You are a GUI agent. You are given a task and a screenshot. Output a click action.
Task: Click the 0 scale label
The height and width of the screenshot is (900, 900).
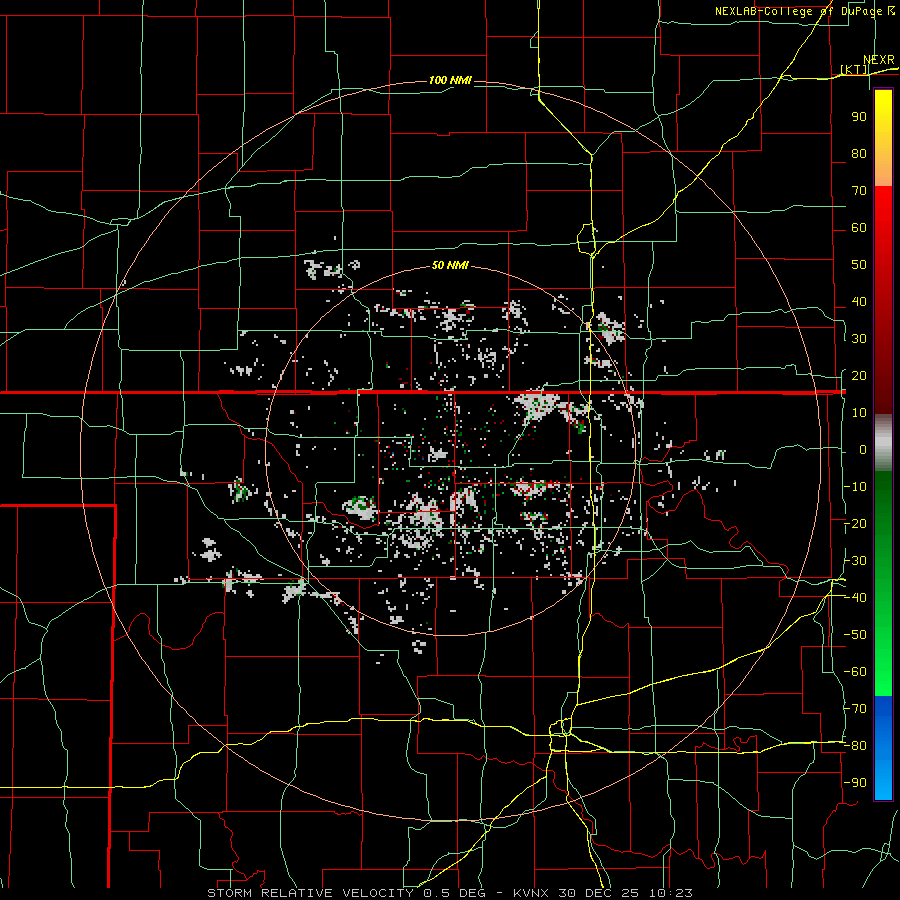click(x=863, y=449)
